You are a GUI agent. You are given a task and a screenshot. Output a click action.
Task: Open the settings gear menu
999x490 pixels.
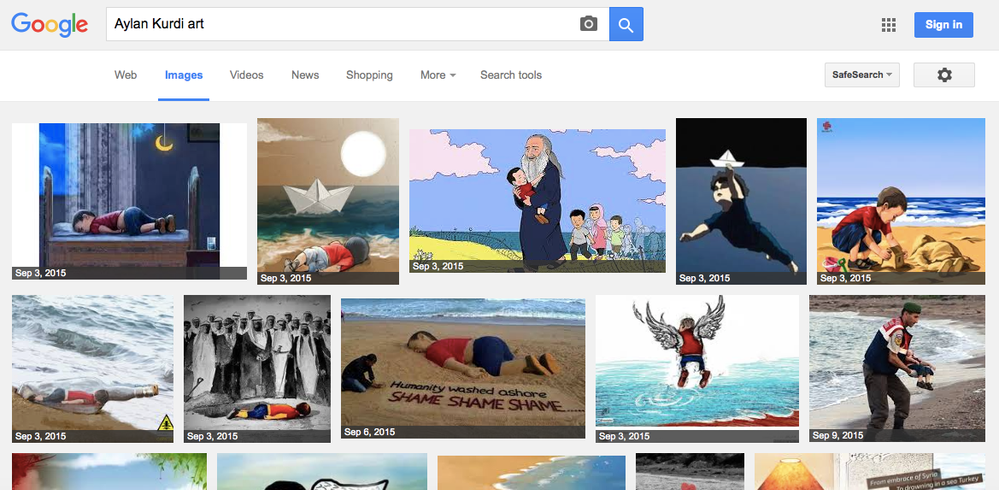coord(944,75)
